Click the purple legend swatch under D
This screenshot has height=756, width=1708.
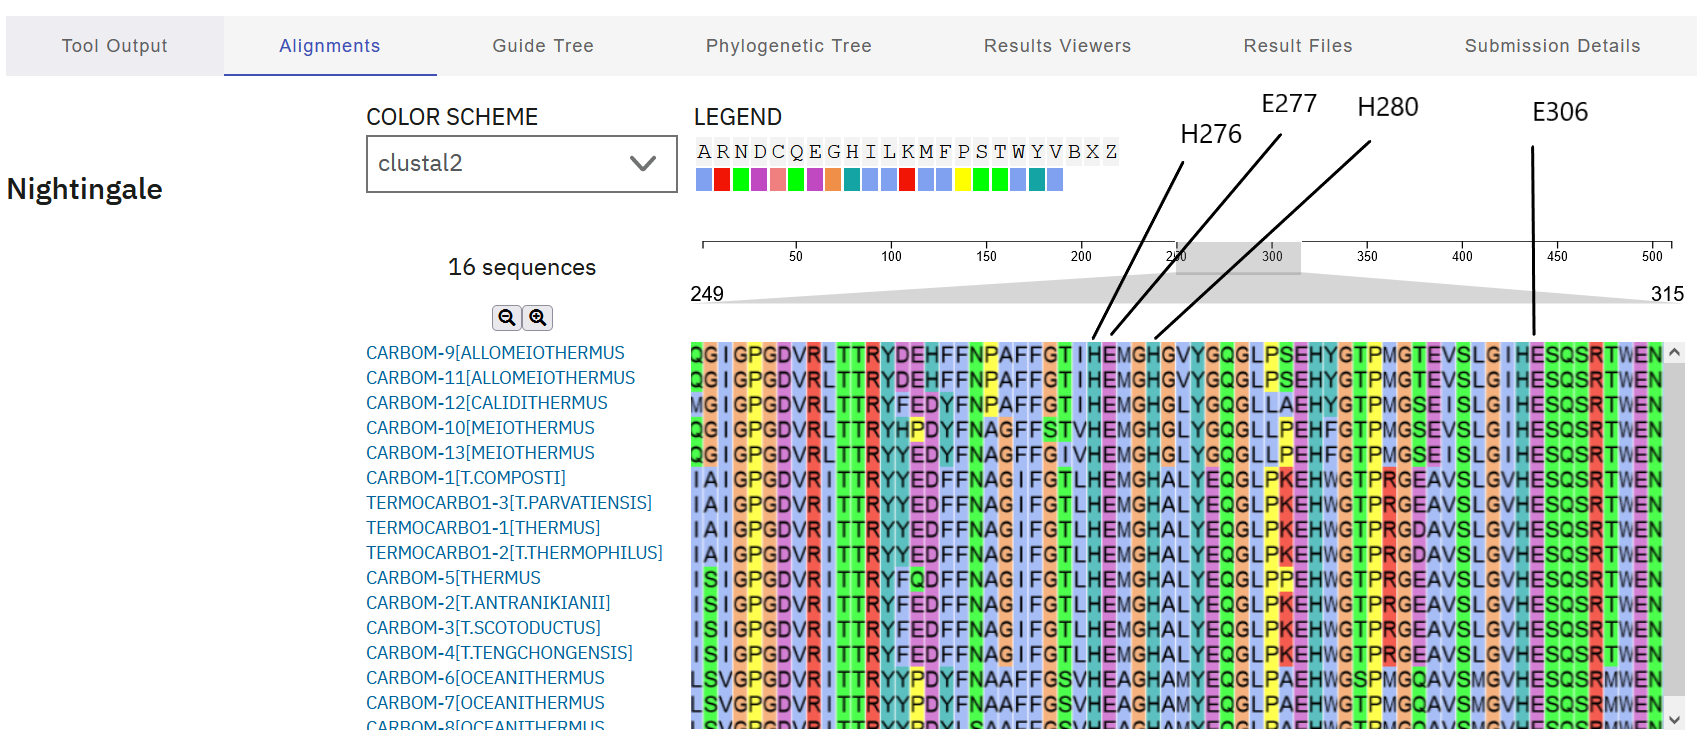759,180
